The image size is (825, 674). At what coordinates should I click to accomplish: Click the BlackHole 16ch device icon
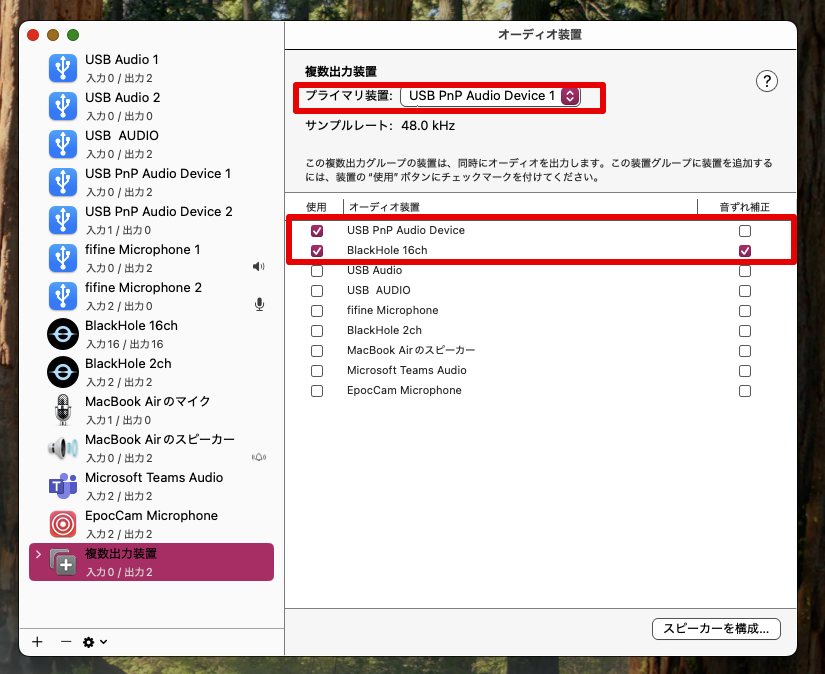coord(63,334)
